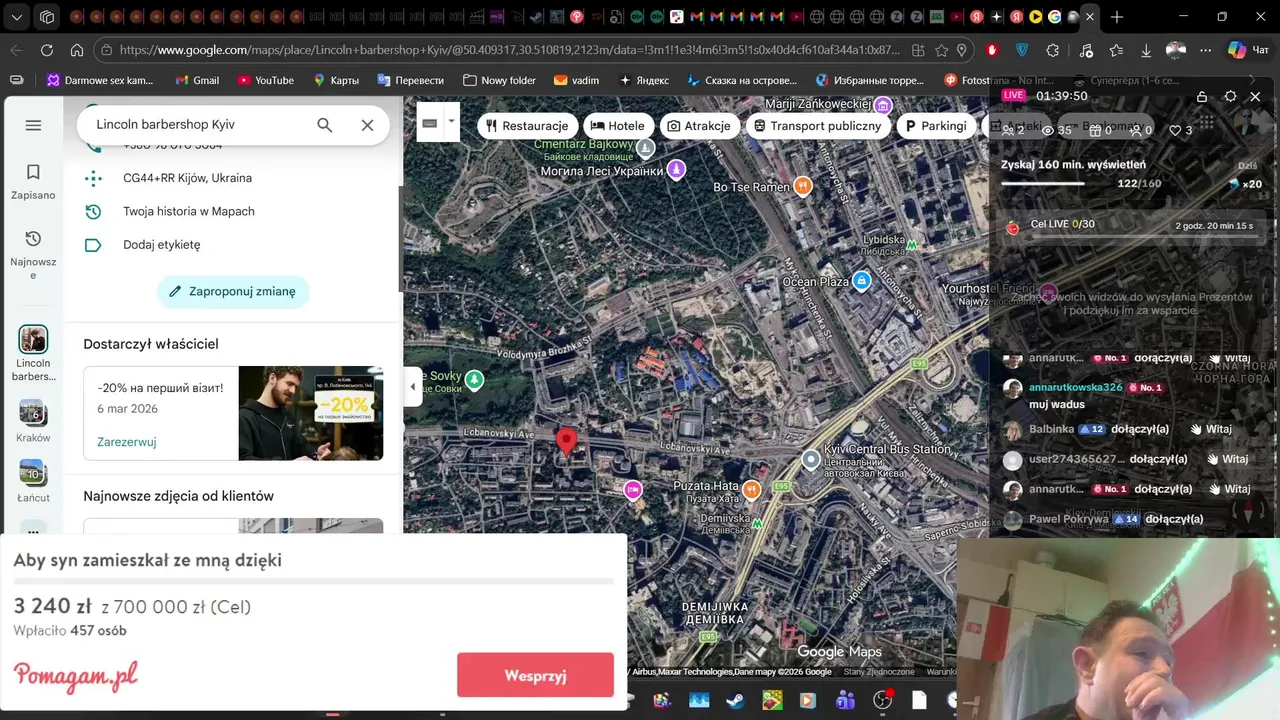Click the Wesprzyj donation button
The height and width of the screenshot is (720, 1280).
[x=535, y=675]
